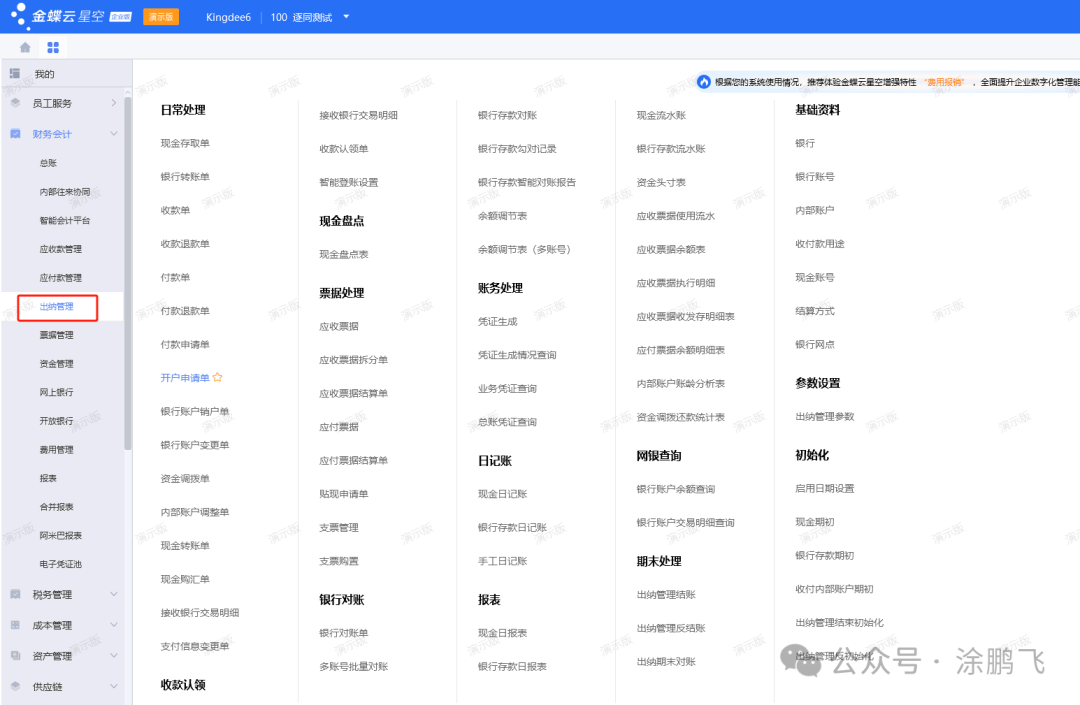Viewport: 1080px width, 705px height.
Task: Collapse the 财务会计 section chevron
Action: click(113, 134)
